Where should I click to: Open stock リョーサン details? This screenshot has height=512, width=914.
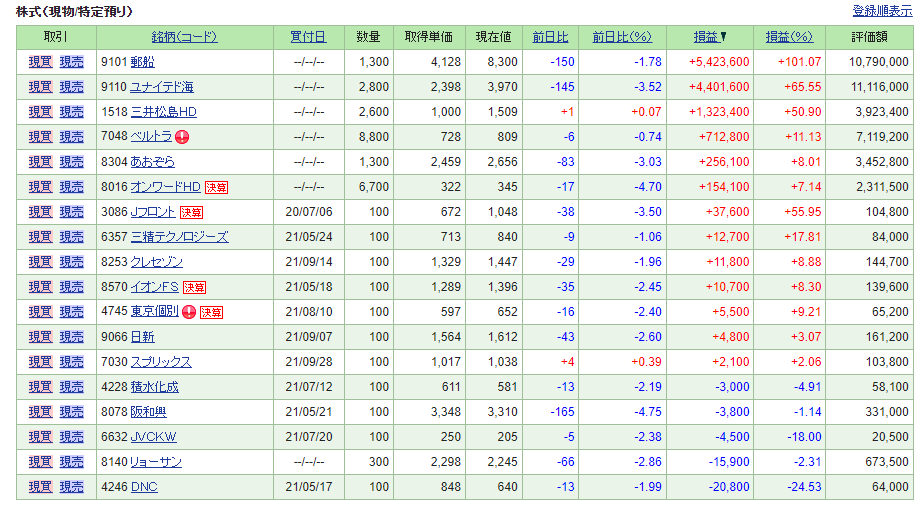pyautogui.click(x=156, y=462)
